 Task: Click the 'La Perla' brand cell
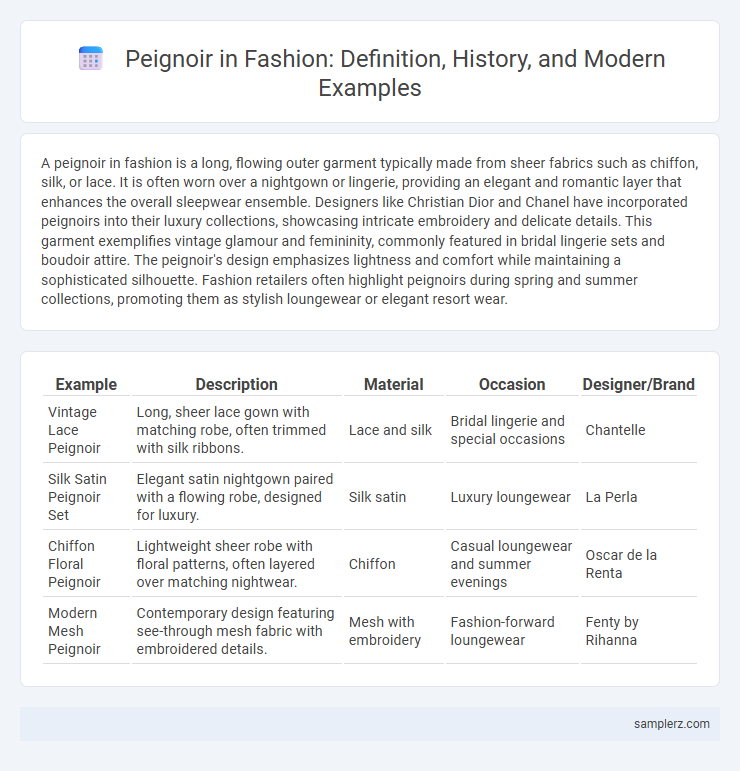click(x=638, y=497)
